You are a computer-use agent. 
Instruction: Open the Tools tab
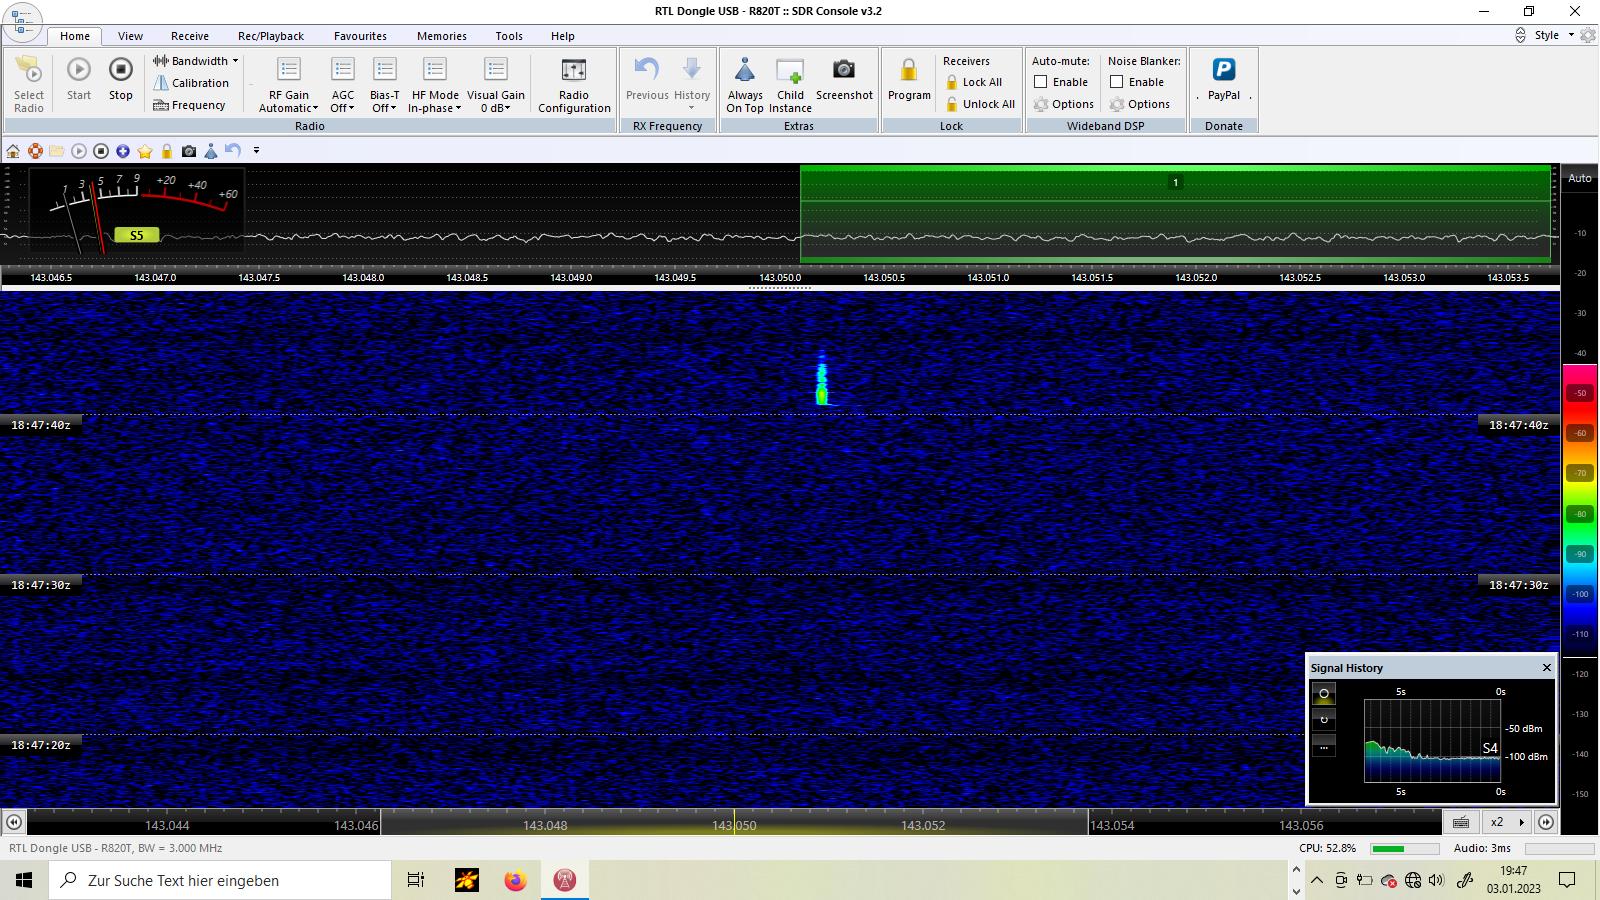click(x=509, y=36)
